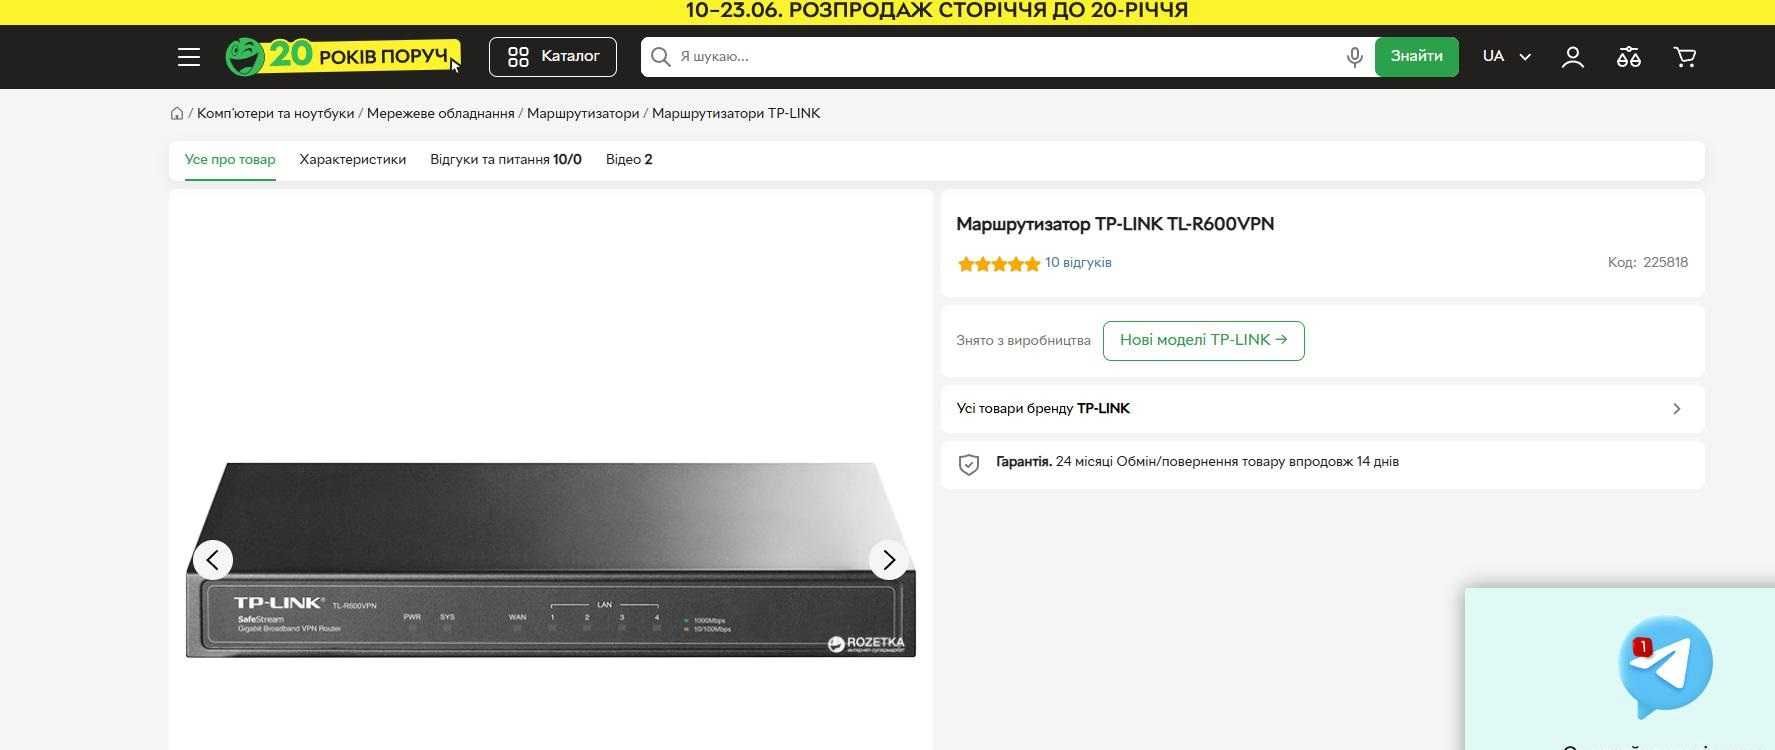1775x750 pixels.
Task: Show next product image arrow
Action: tap(888, 560)
